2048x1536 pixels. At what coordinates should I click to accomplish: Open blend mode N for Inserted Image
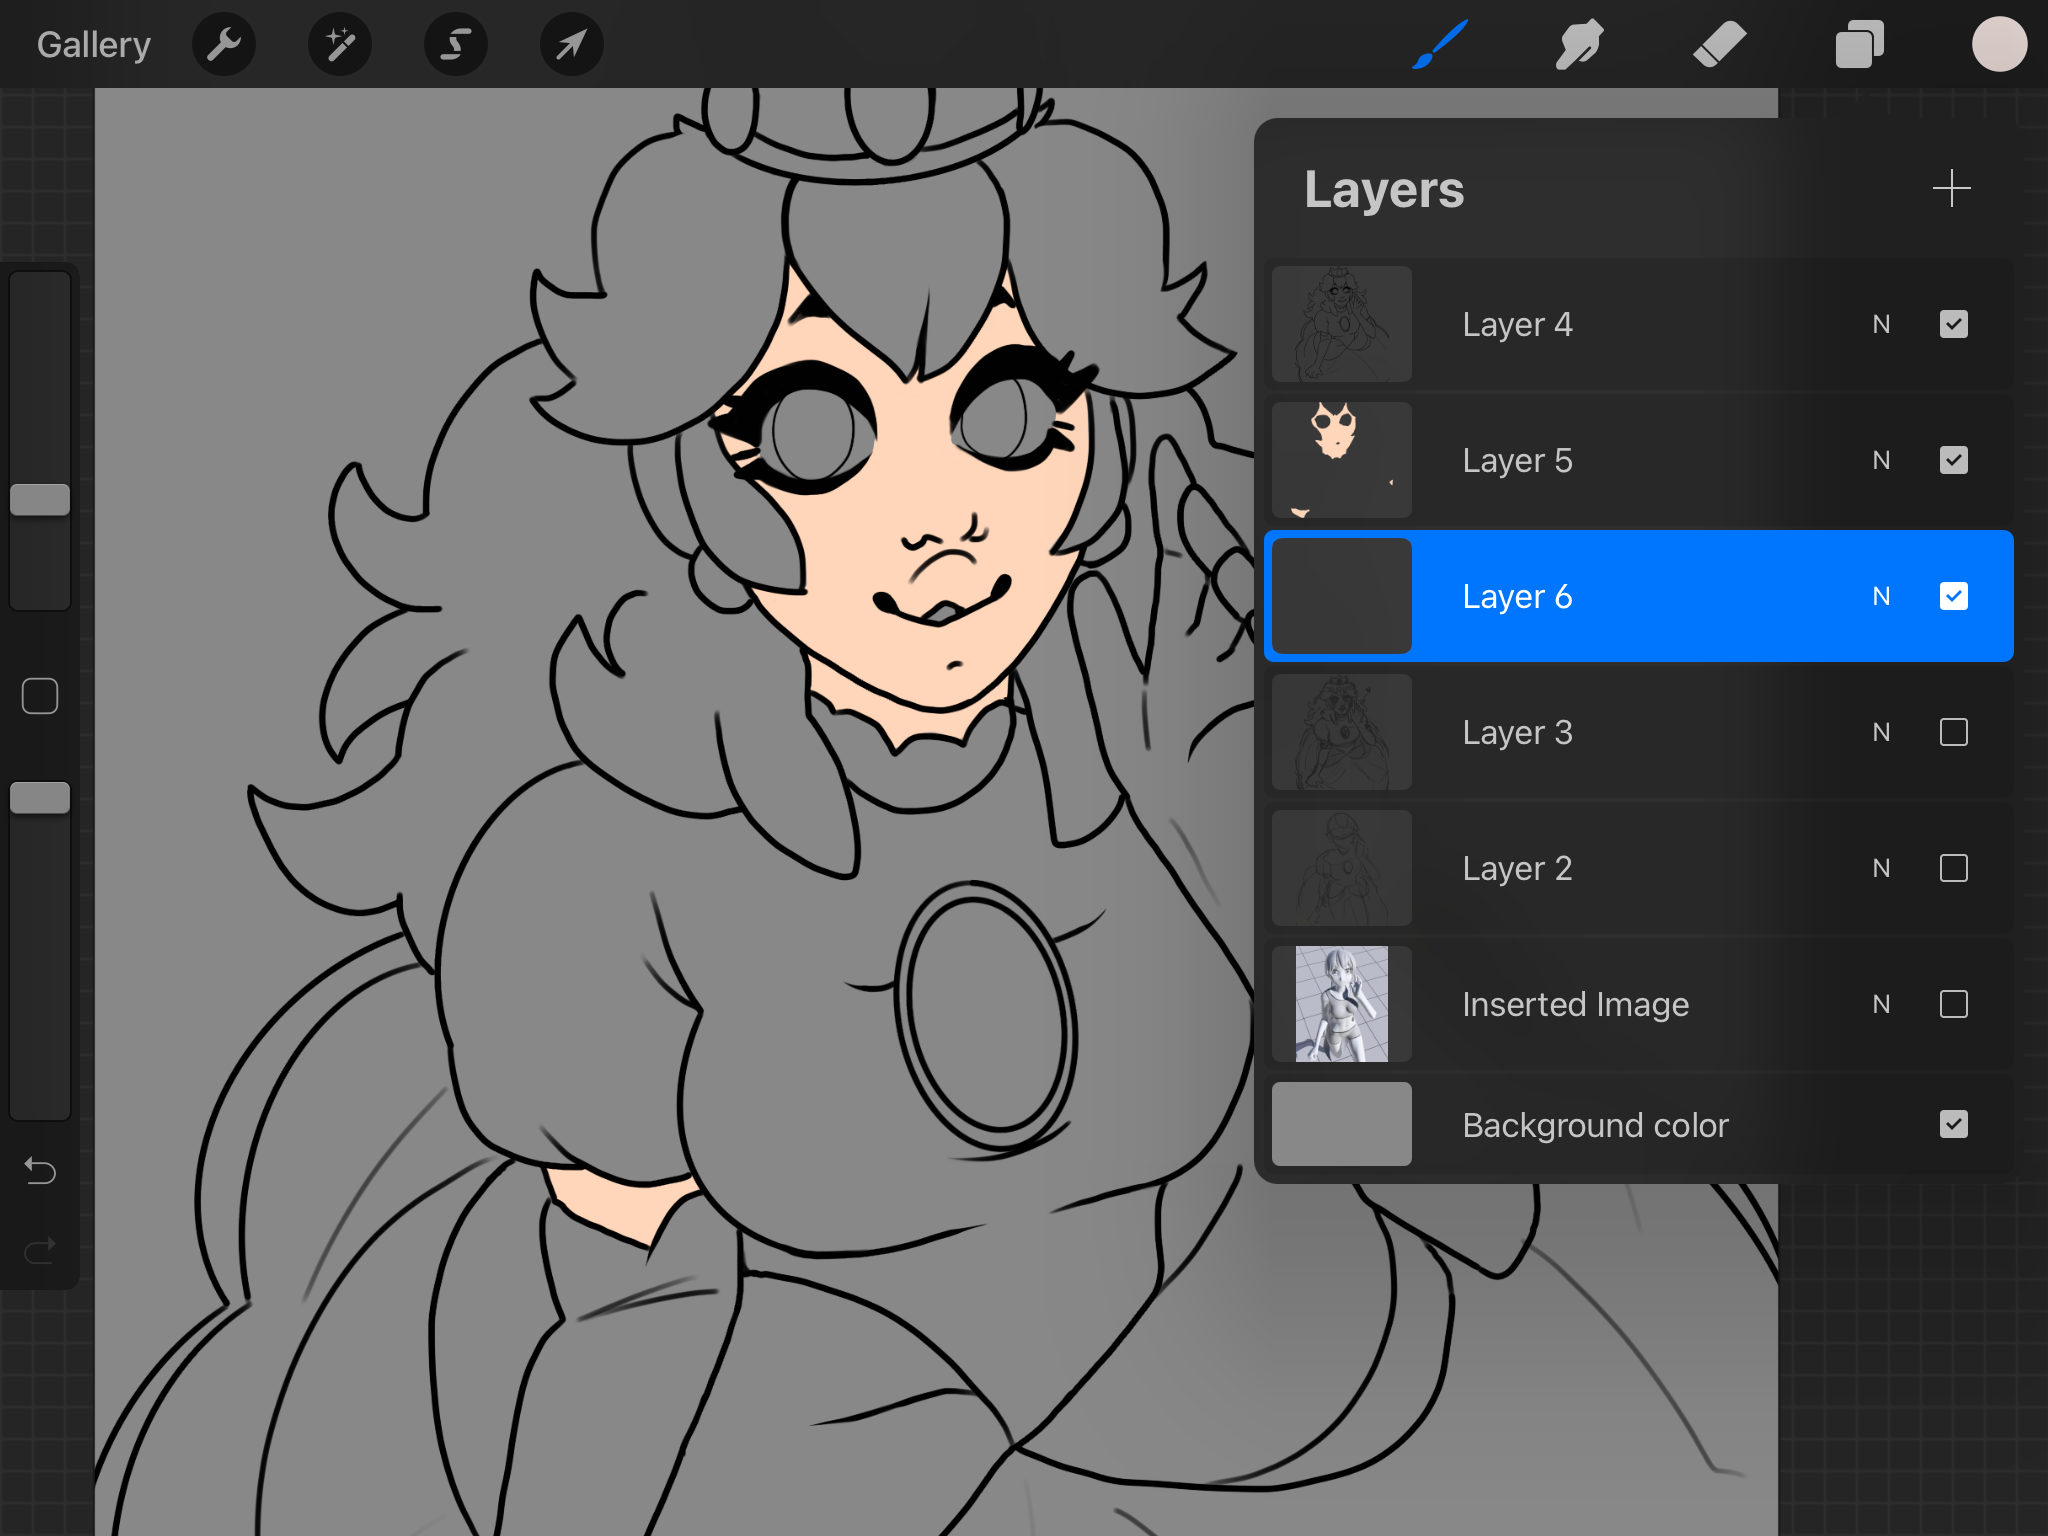click(x=1881, y=1004)
